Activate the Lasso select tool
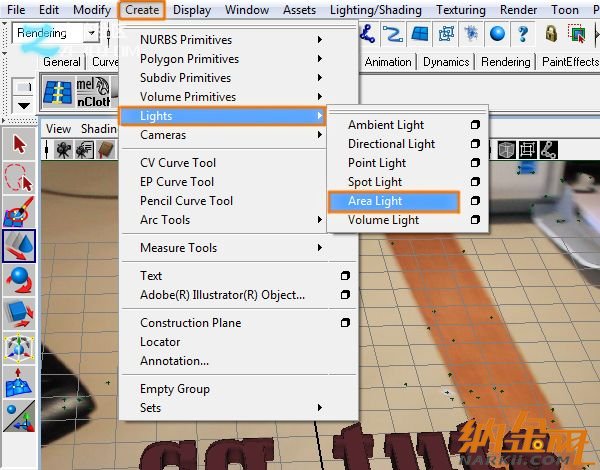Screen dimensions: 600x470 tap(19, 179)
